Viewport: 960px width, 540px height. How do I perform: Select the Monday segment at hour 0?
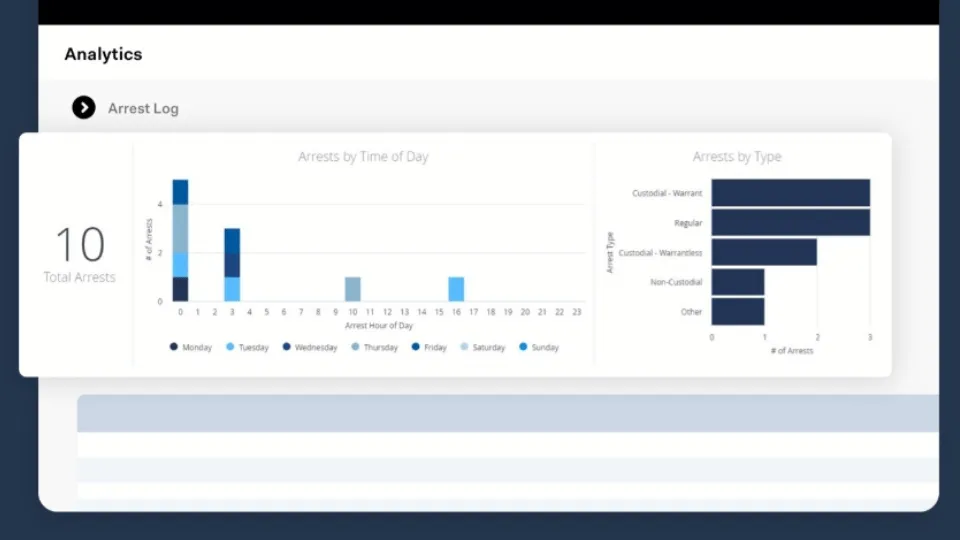181,289
